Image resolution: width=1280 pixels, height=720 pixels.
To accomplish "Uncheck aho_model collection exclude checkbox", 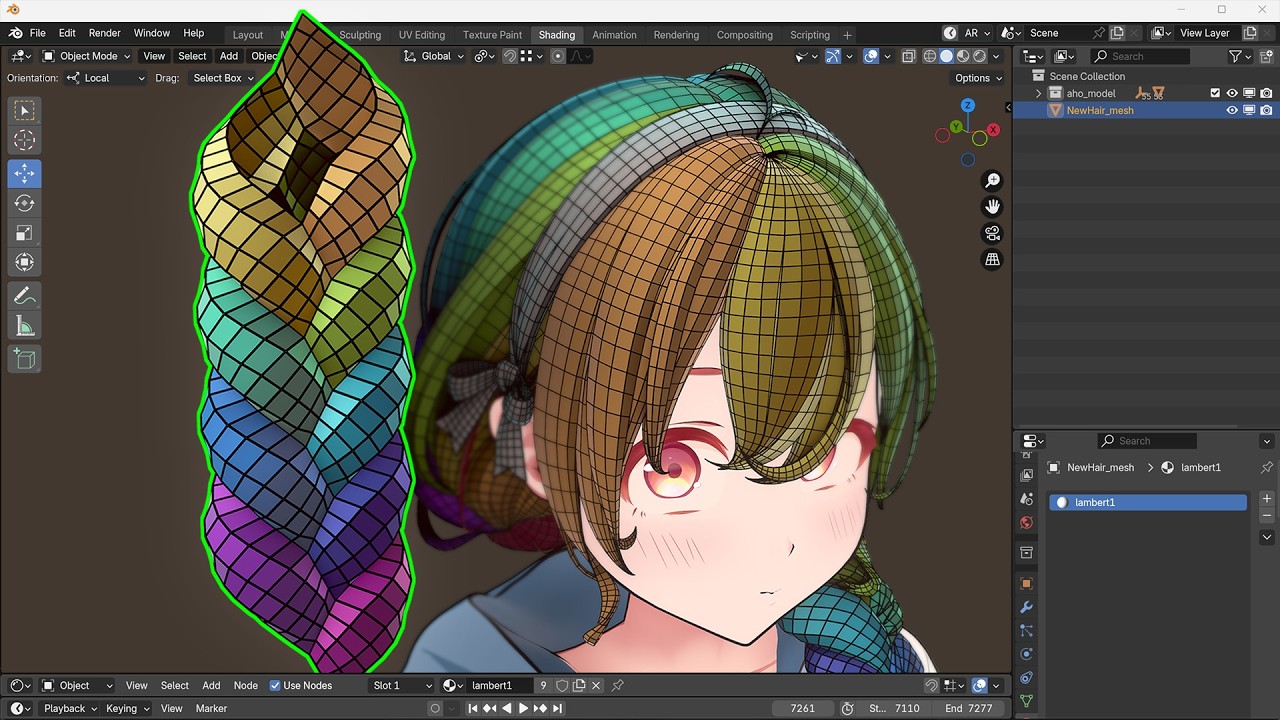I will [x=1215, y=93].
